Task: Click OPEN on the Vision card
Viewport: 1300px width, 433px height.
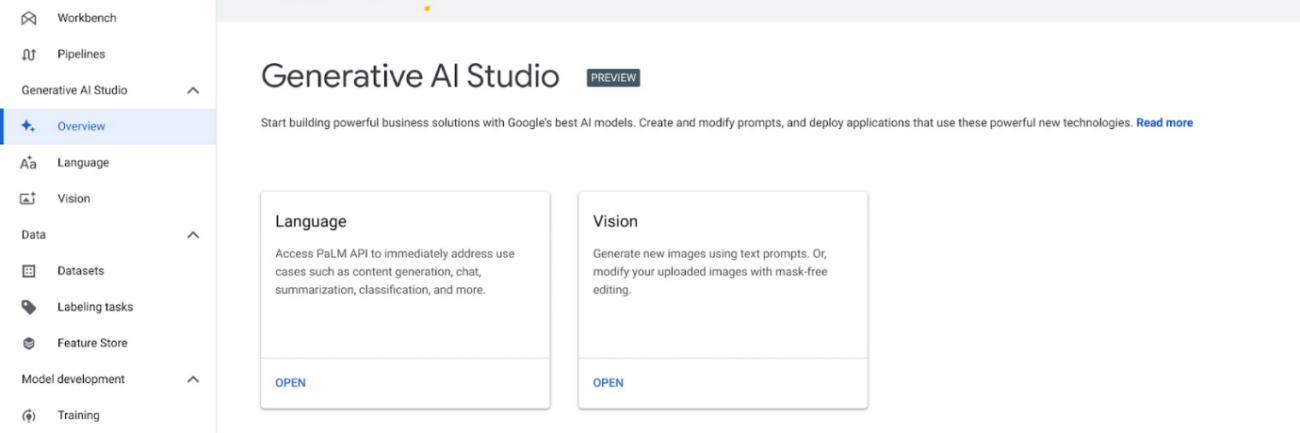Action: 608,383
